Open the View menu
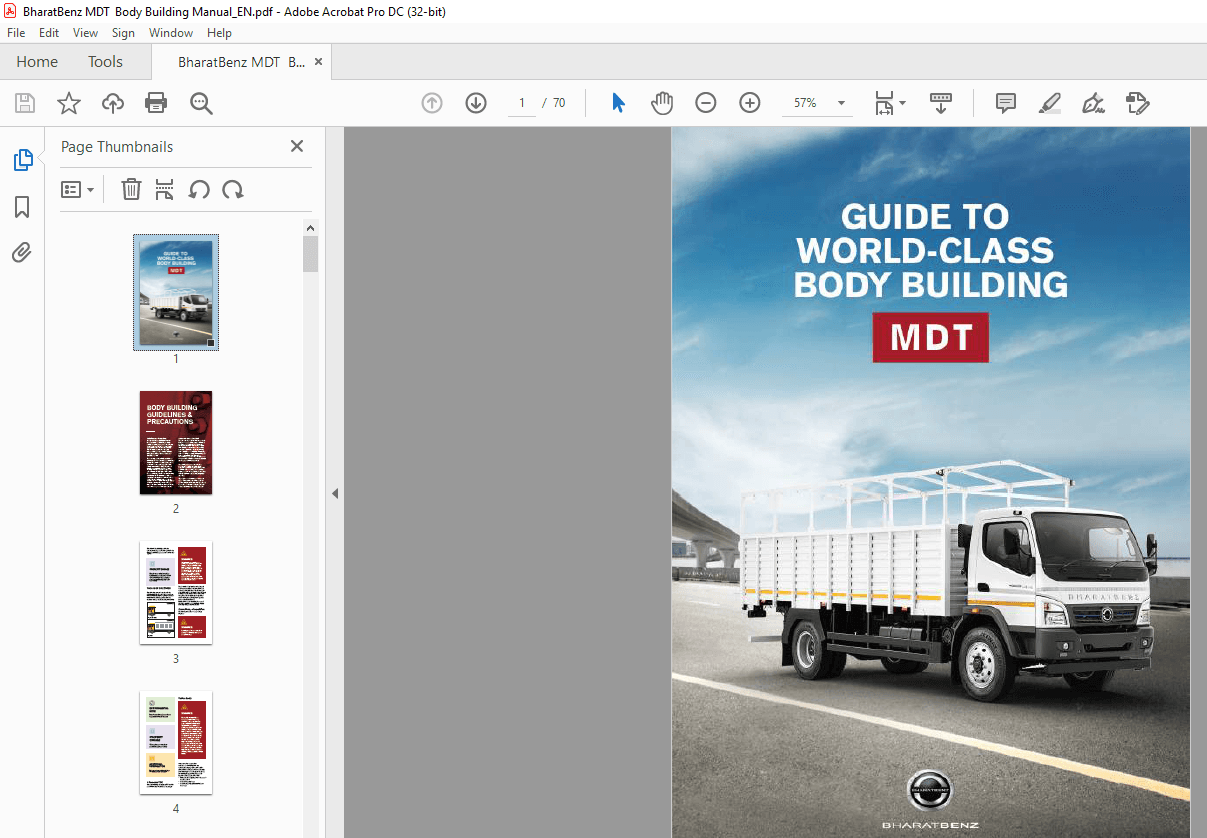1207x838 pixels. tap(85, 32)
